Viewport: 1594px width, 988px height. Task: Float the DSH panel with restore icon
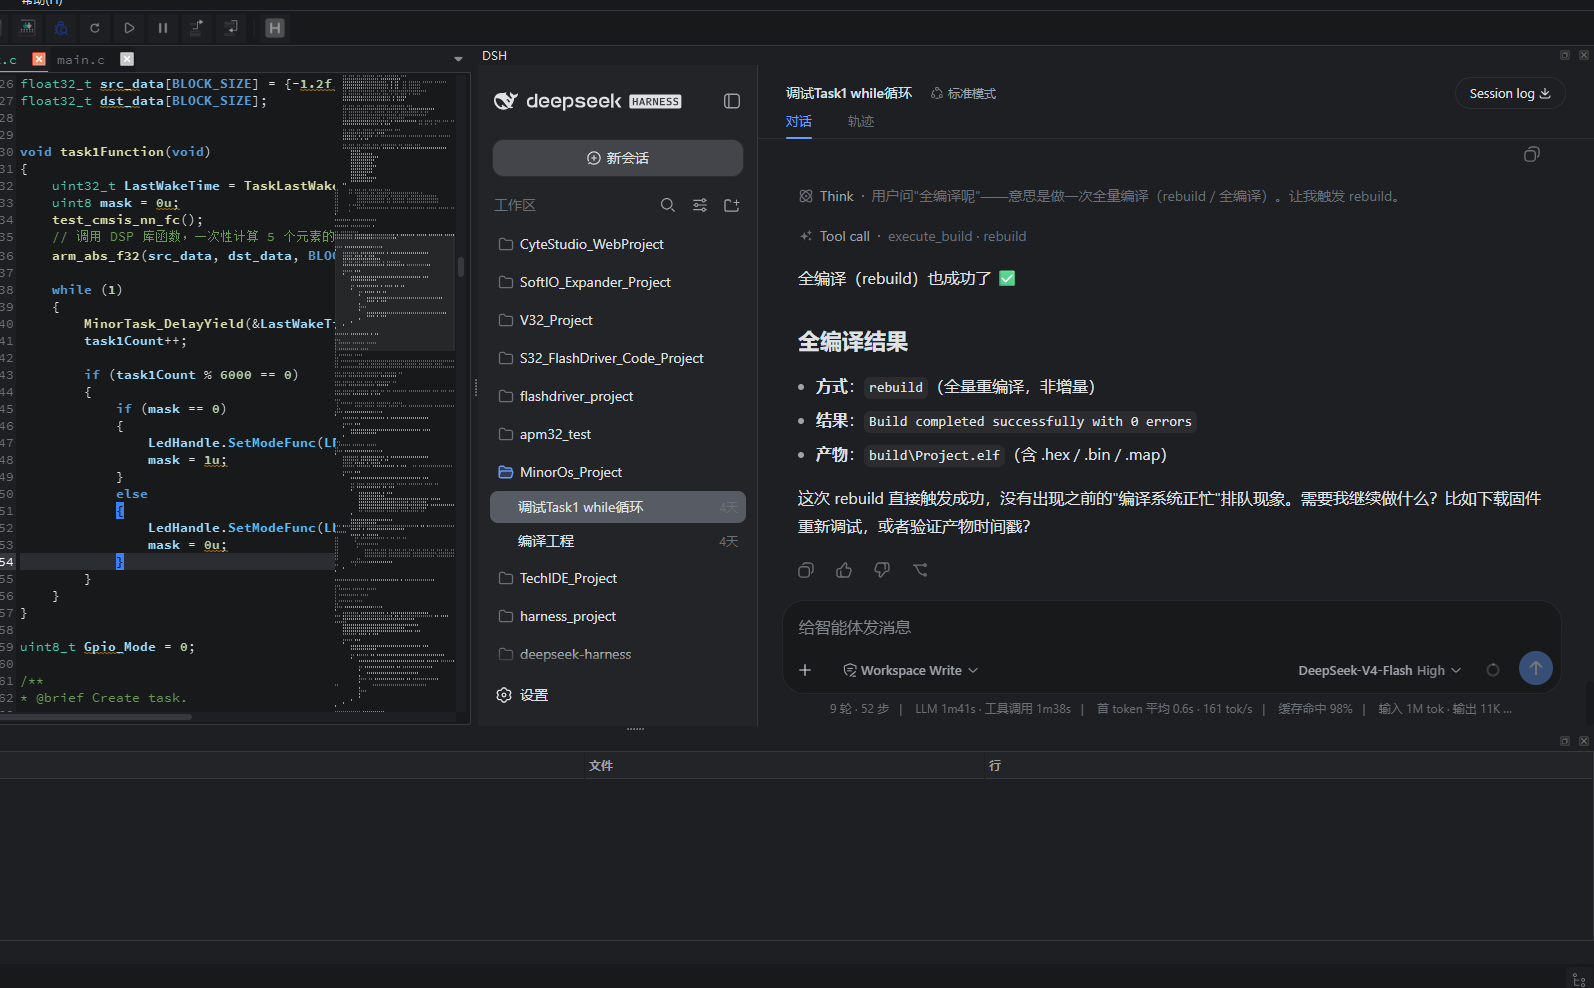[1565, 55]
